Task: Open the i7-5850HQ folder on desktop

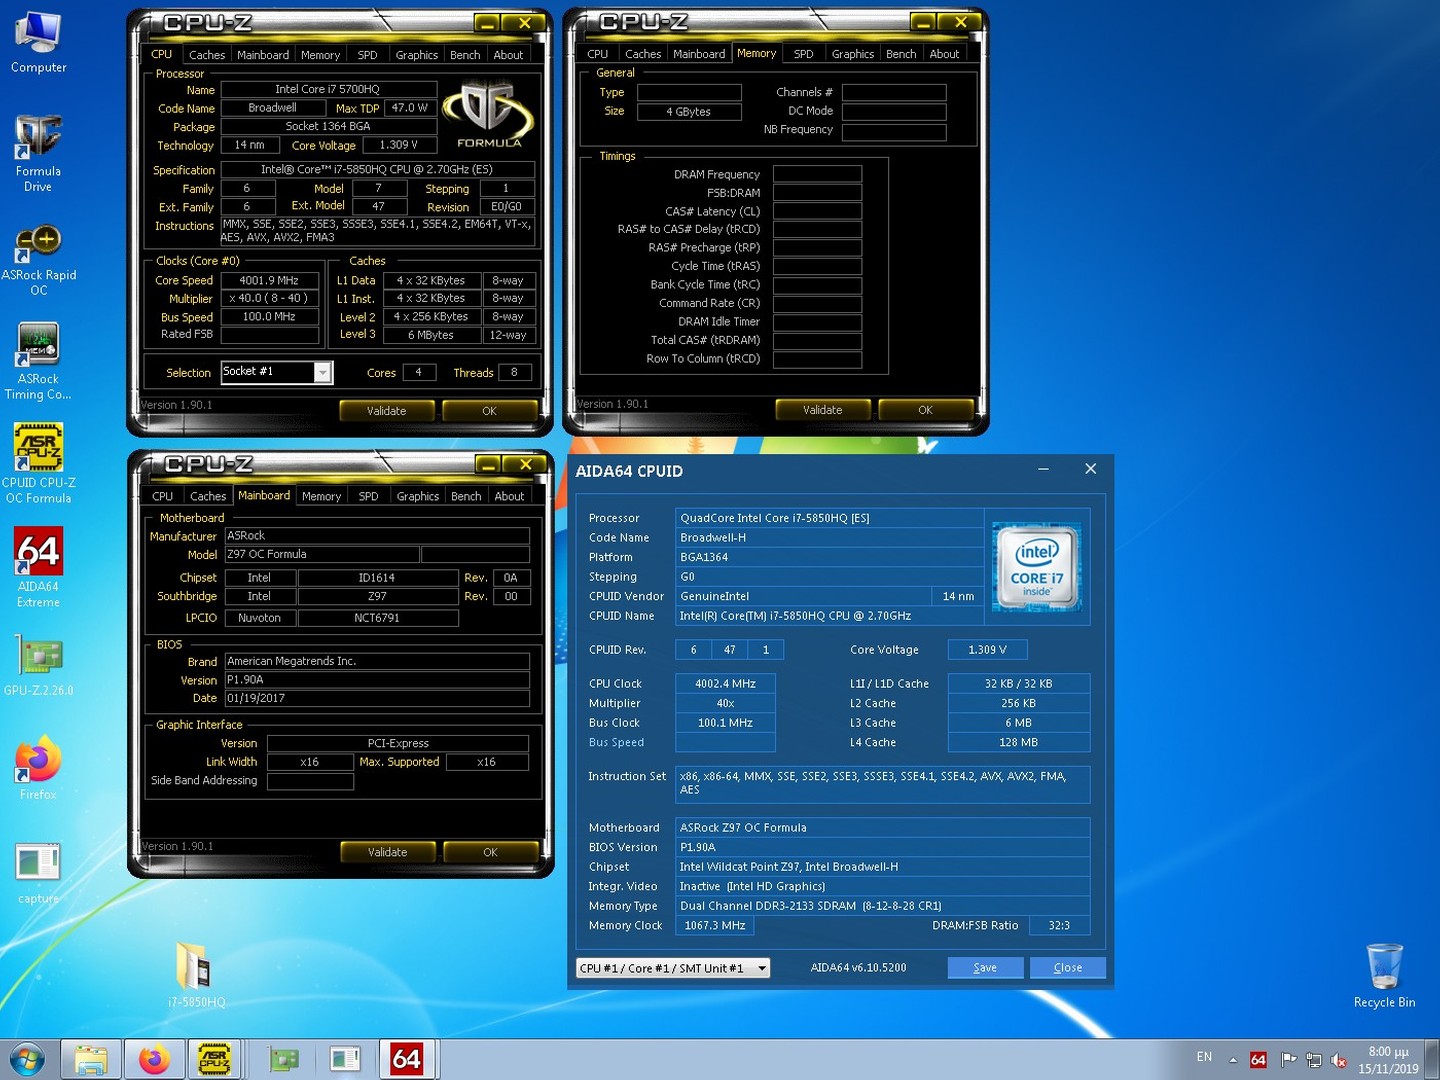Action: 196,974
